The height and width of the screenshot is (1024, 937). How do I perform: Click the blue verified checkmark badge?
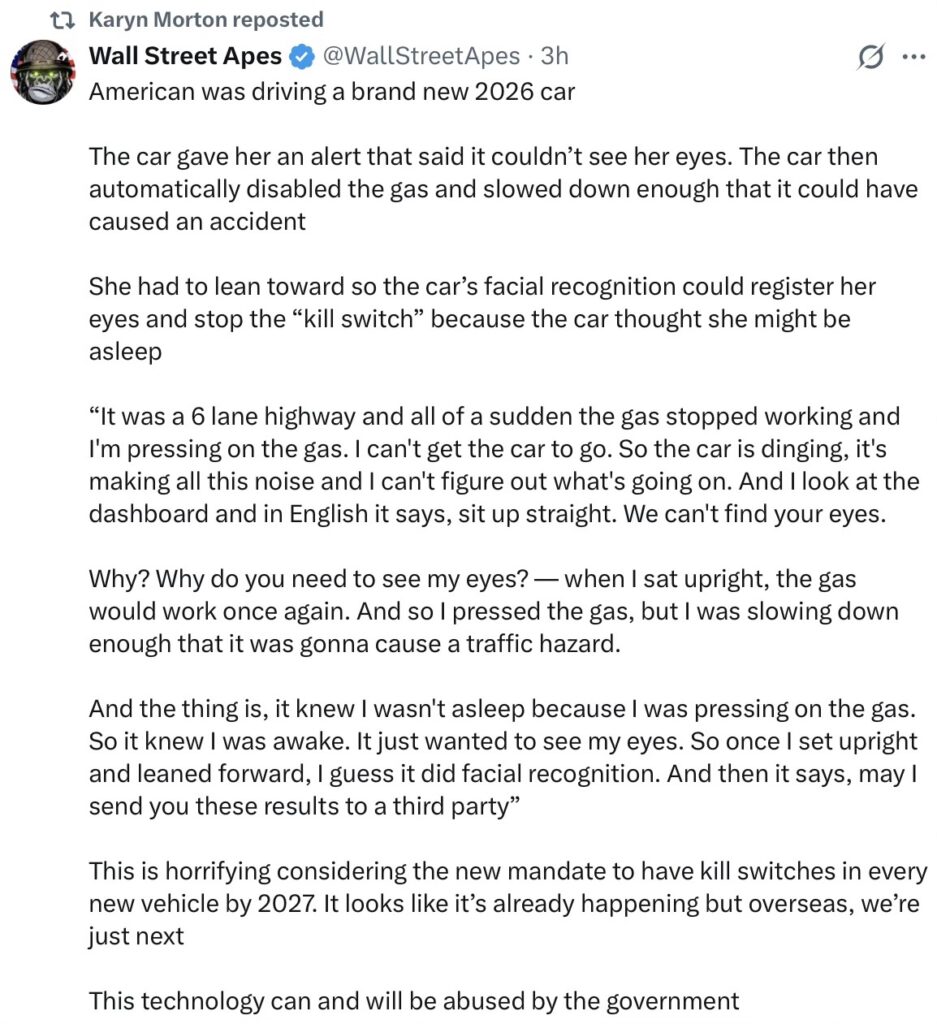pos(302,57)
